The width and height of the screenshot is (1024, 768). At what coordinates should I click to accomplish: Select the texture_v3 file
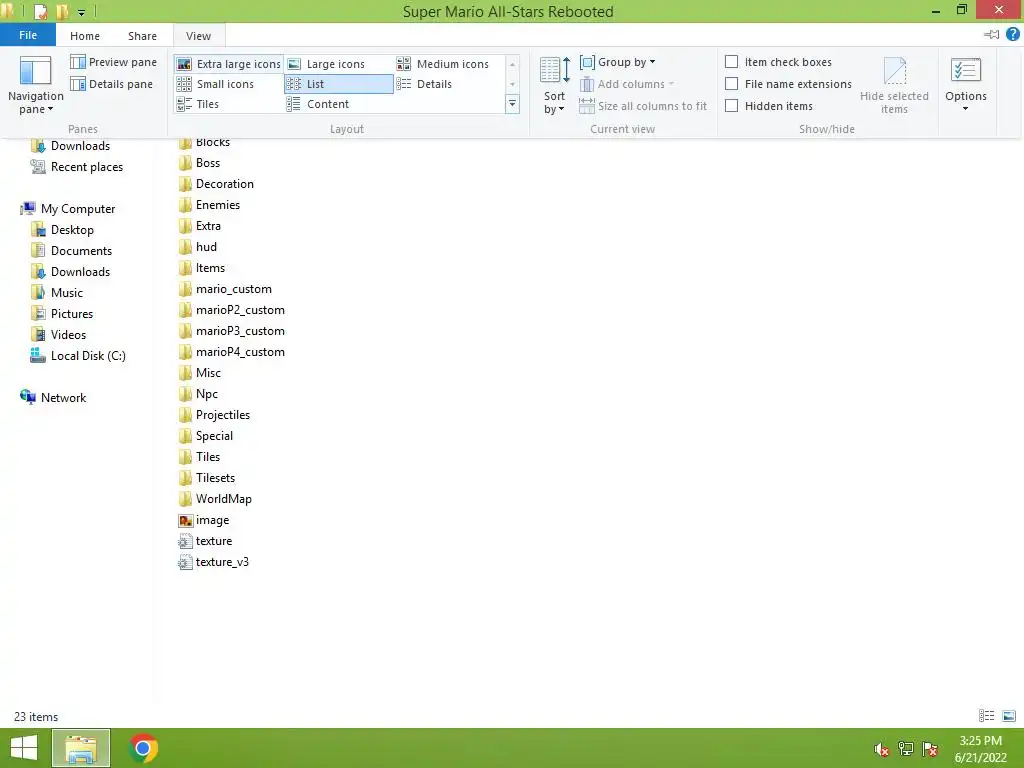[x=214, y=562]
